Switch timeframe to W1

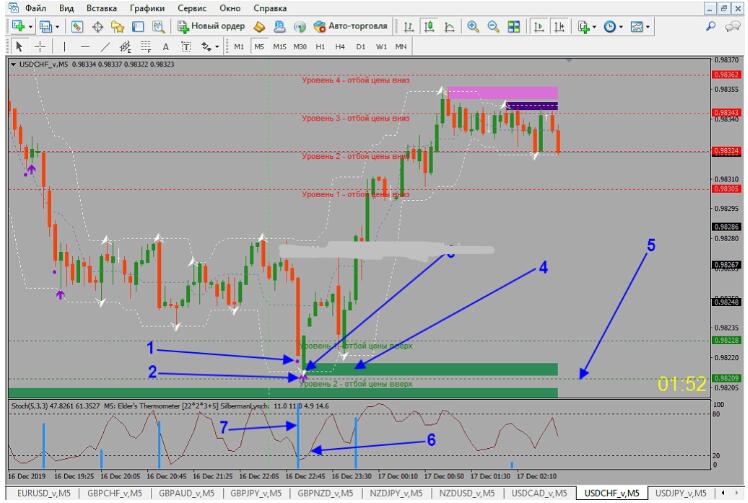[381, 47]
